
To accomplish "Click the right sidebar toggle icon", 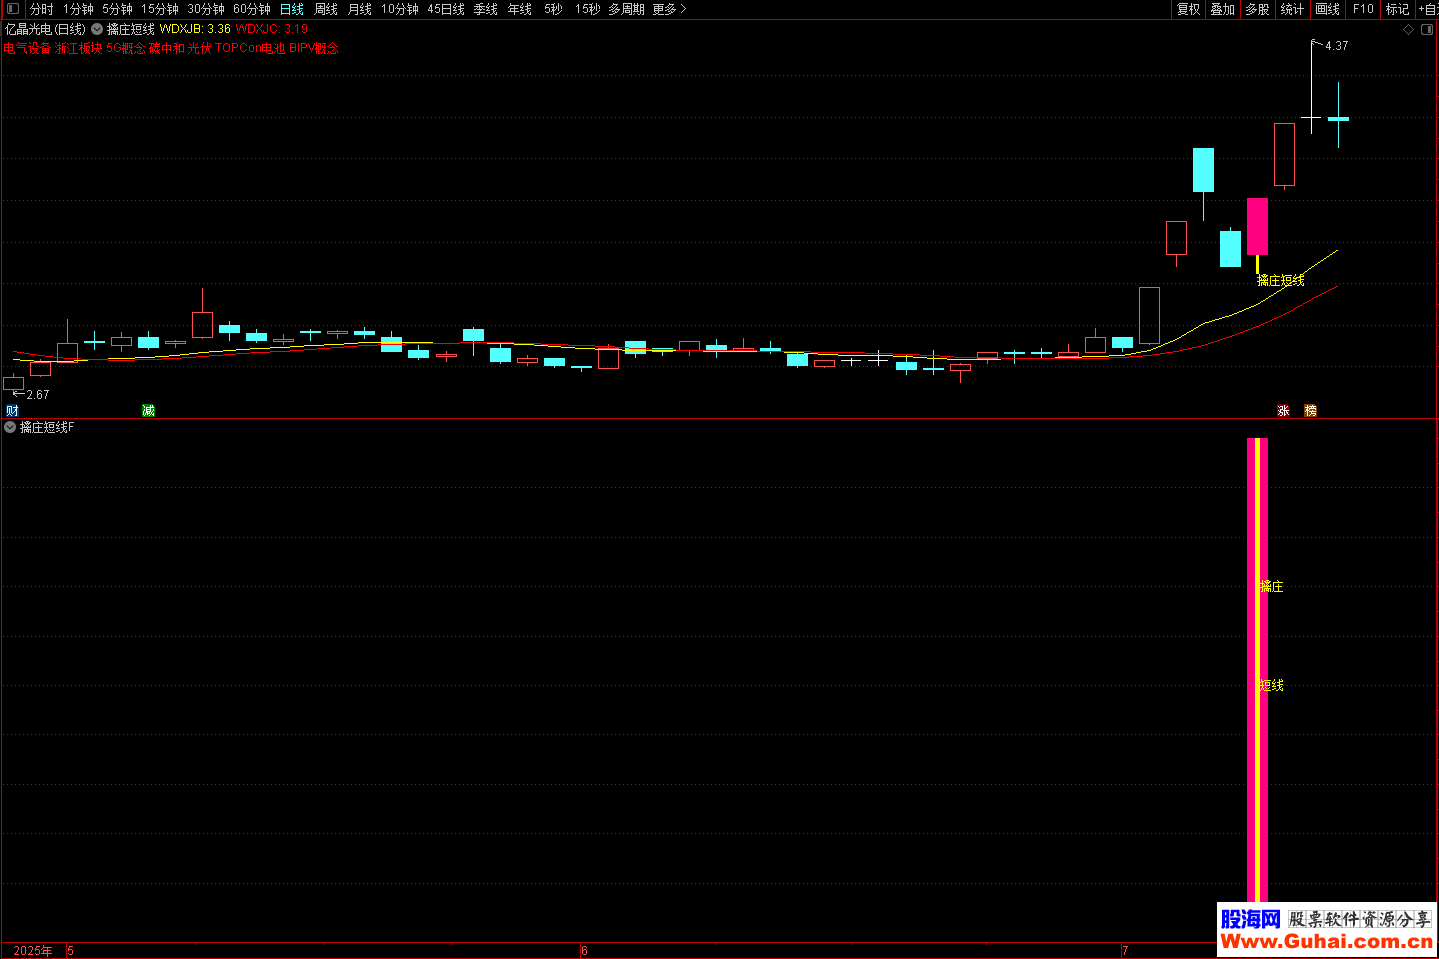I will [x=1428, y=30].
